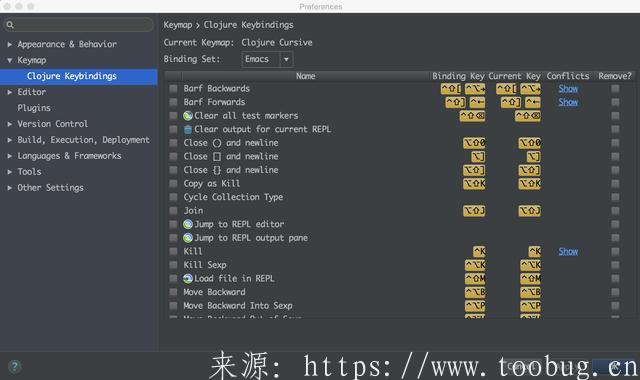Expand the Other Settings section
This screenshot has height=380, width=640.
point(9,188)
